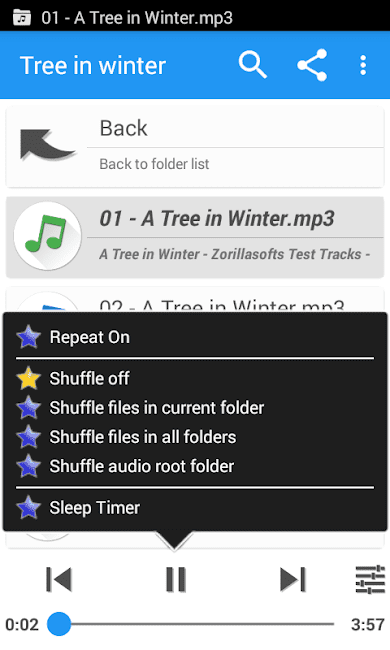Viewport: 390px width, 650px height.
Task: Click the yellow star beside Shuffle off
Action: (x=28, y=378)
